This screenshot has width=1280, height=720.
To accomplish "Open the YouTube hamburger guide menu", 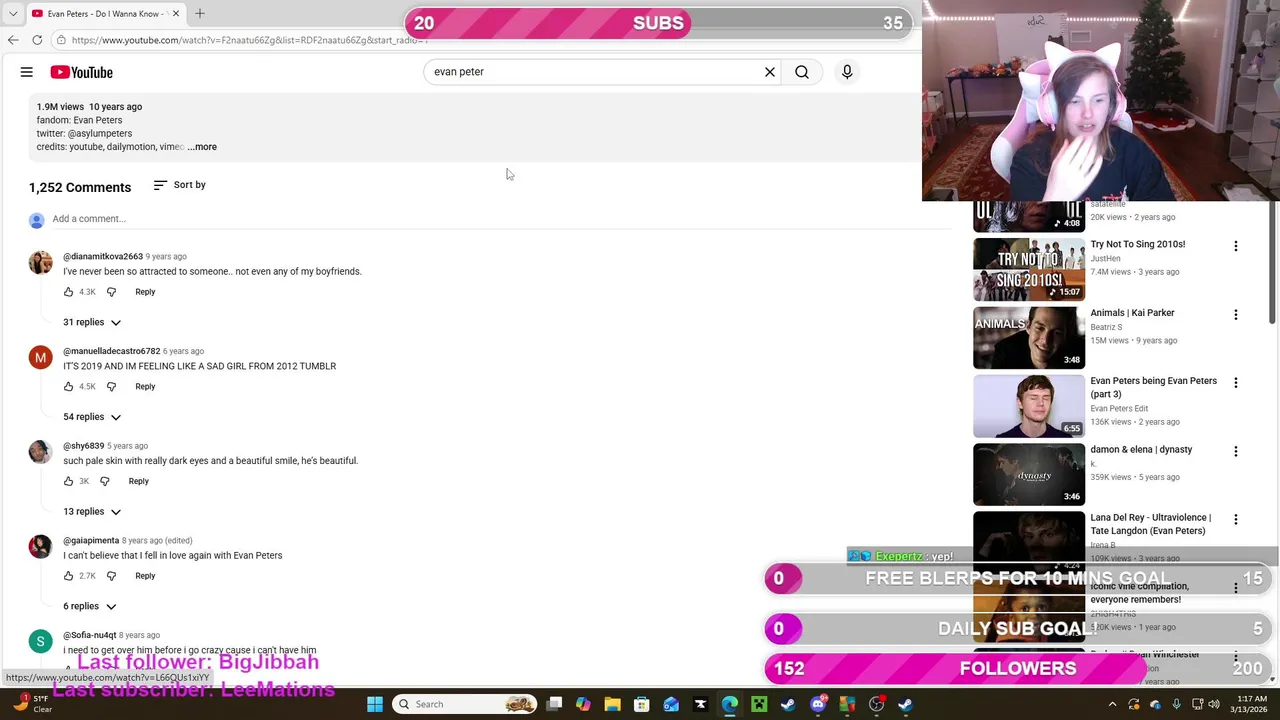I will point(27,72).
